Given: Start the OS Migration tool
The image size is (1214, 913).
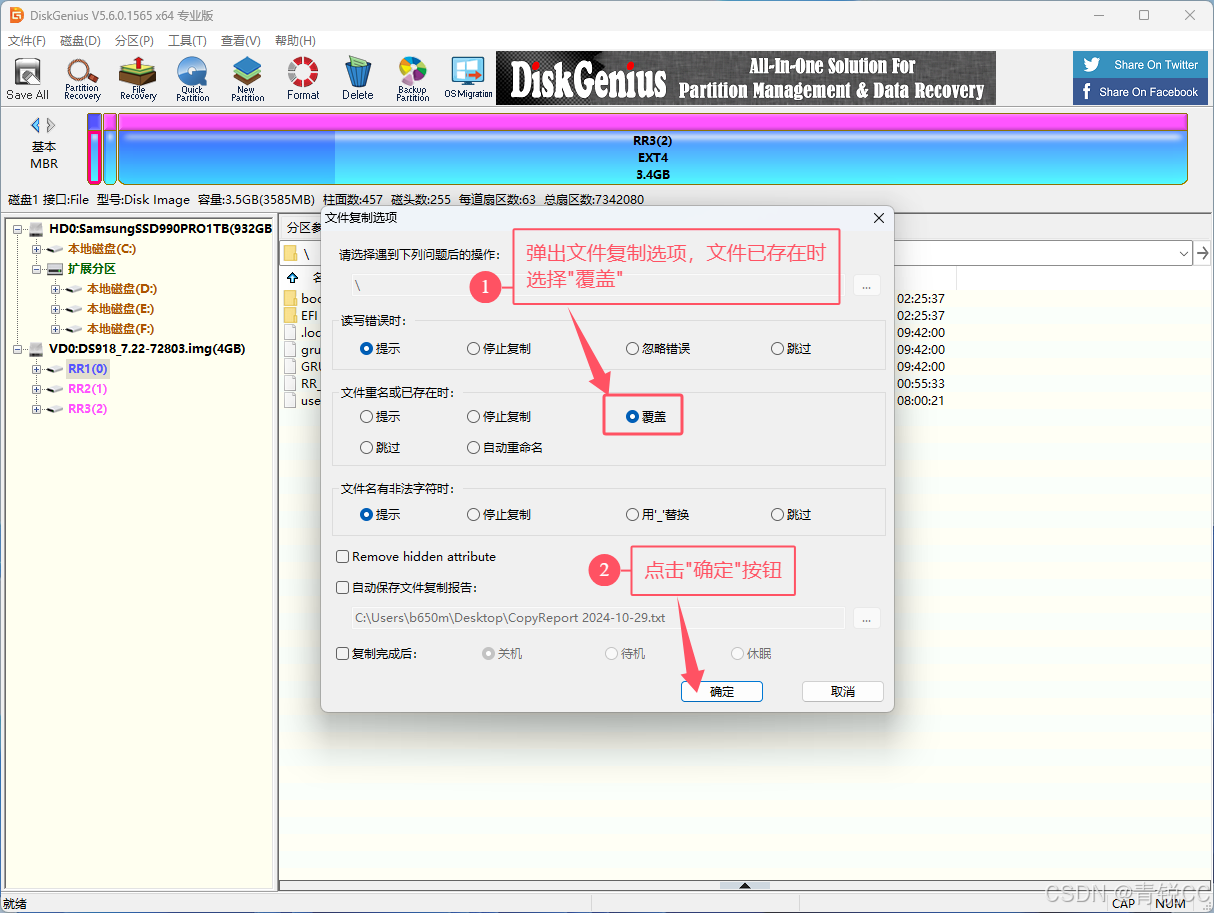Looking at the screenshot, I should [x=468, y=79].
